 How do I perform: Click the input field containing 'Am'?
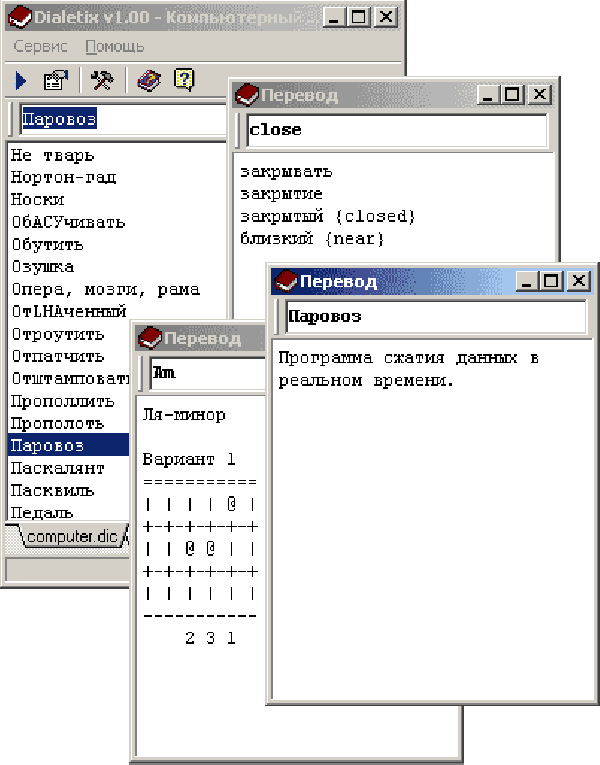pos(208,373)
